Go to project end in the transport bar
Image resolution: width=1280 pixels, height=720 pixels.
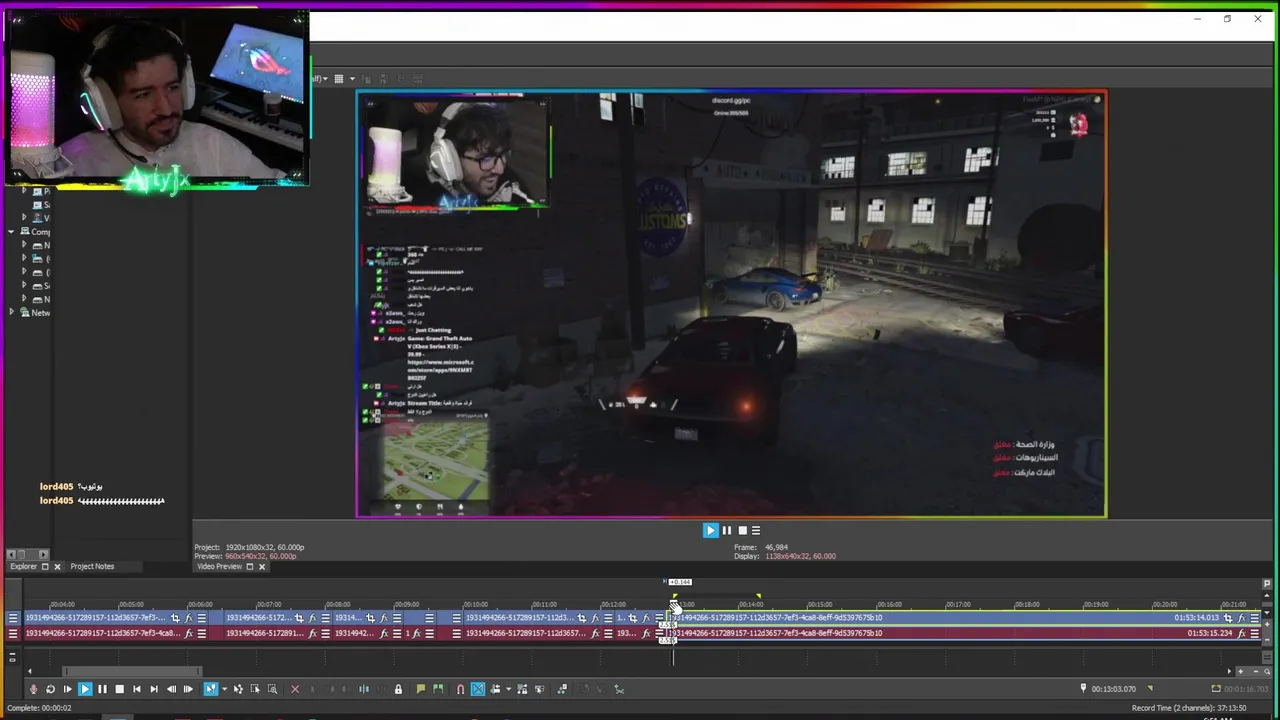[x=154, y=689]
